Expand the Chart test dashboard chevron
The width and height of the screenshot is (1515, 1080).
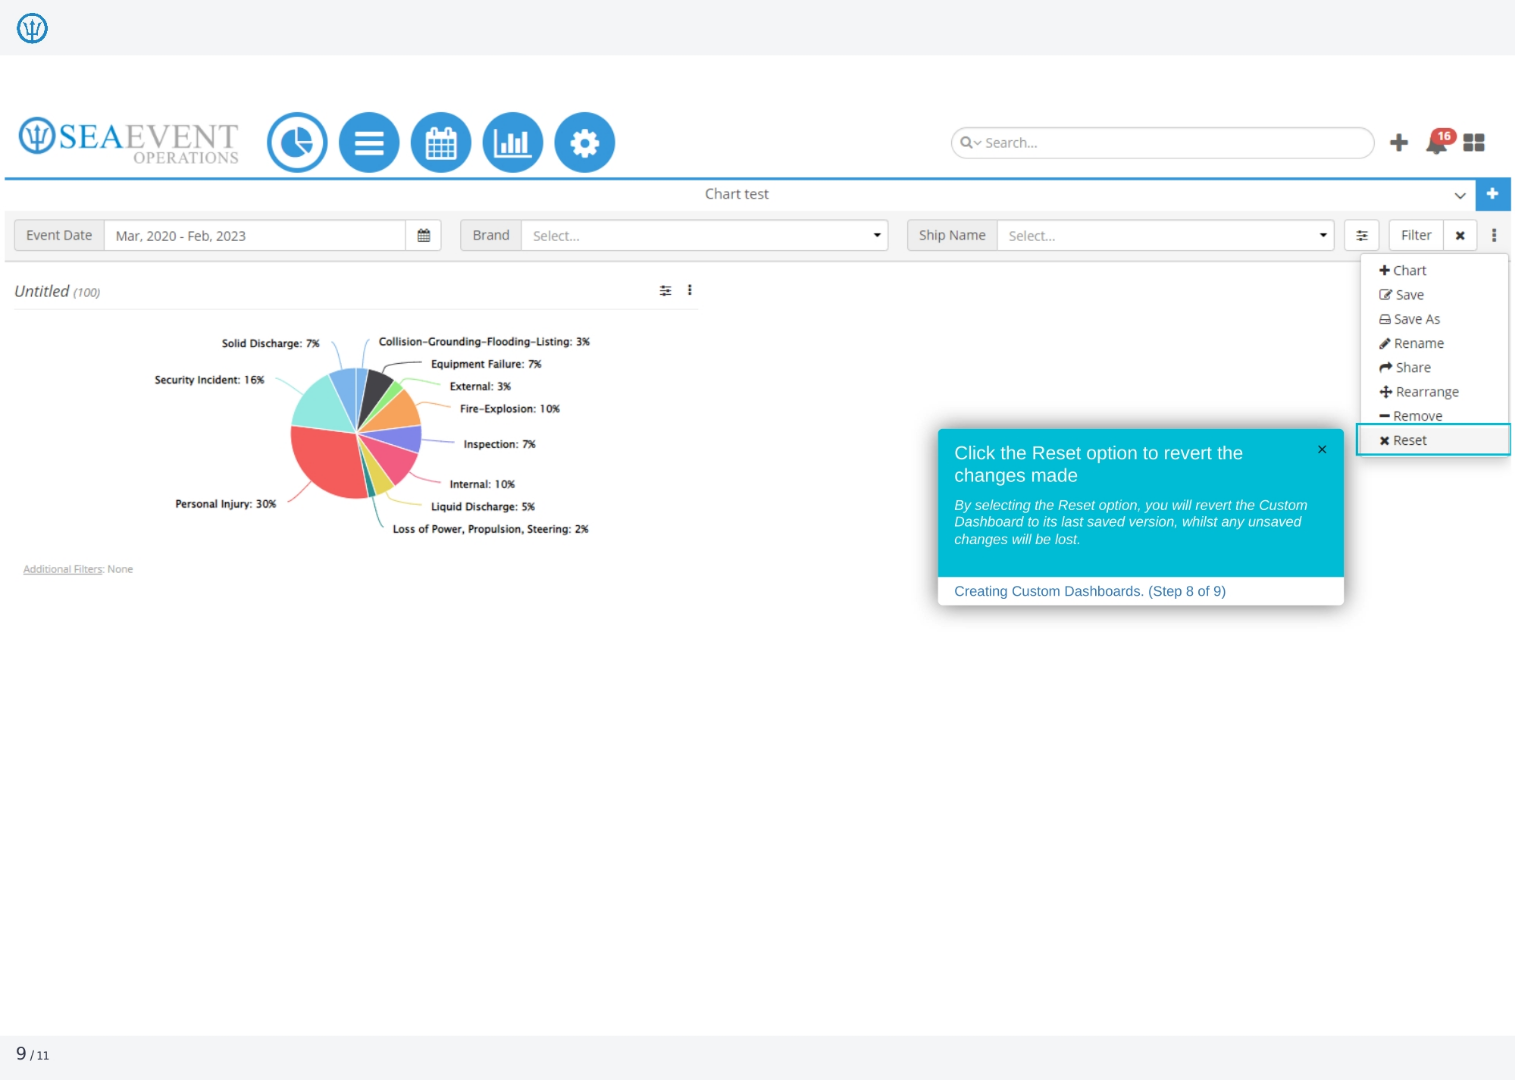1460,195
